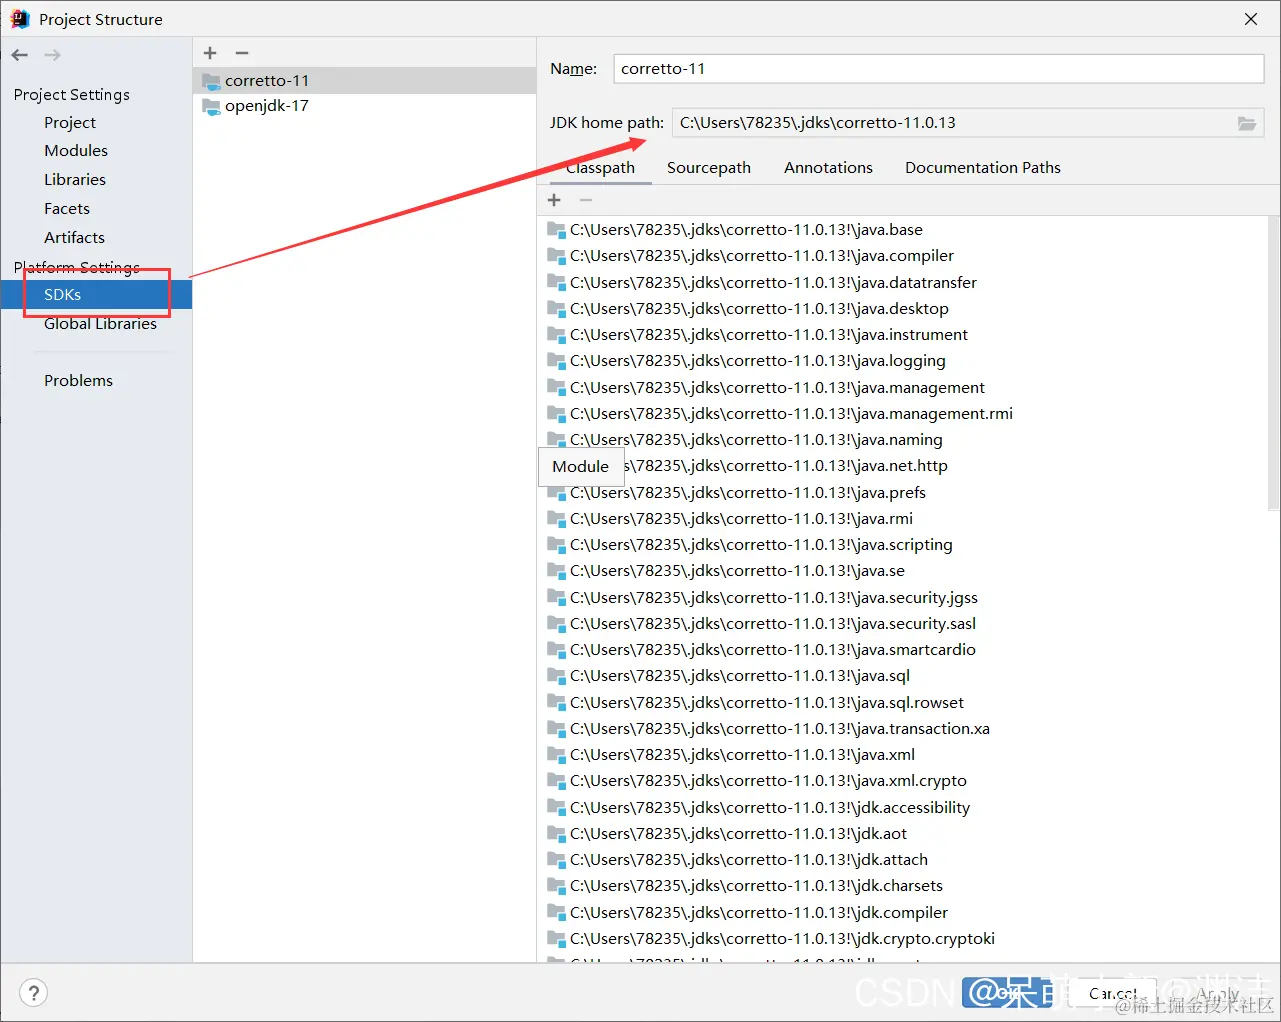
Task: Select the java.management.rmi classpath entry
Action: [x=791, y=414]
